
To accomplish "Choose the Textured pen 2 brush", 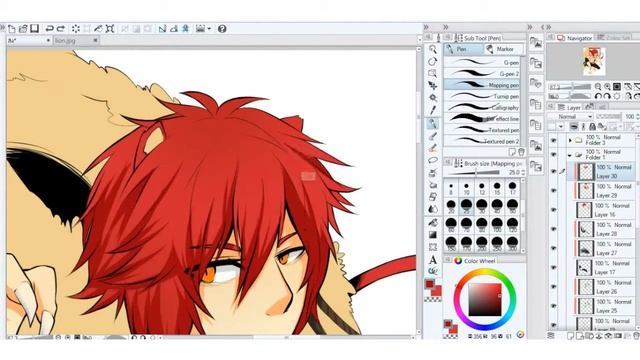I will [x=482, y=141].
